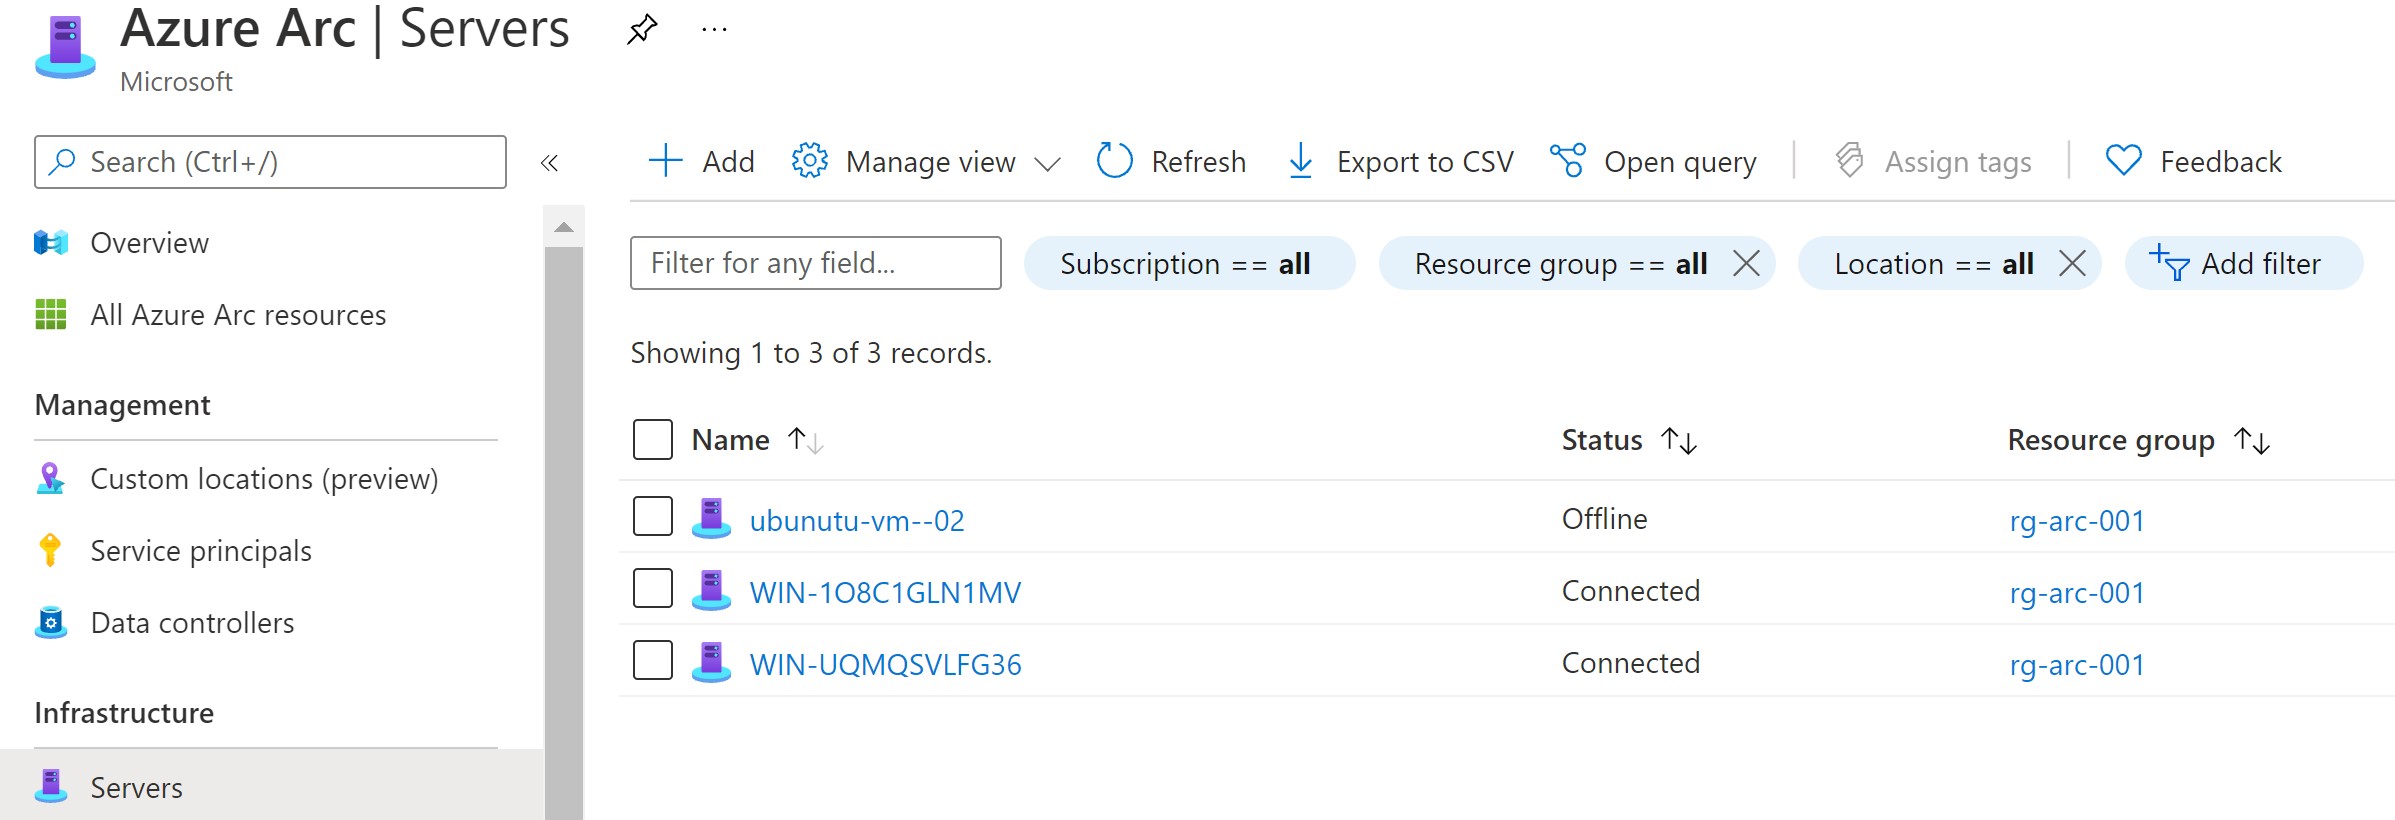This screenshot has height=820, width=2395.
Task: Expand the Manage view dropdown chevron
Action: [1047, 163]
